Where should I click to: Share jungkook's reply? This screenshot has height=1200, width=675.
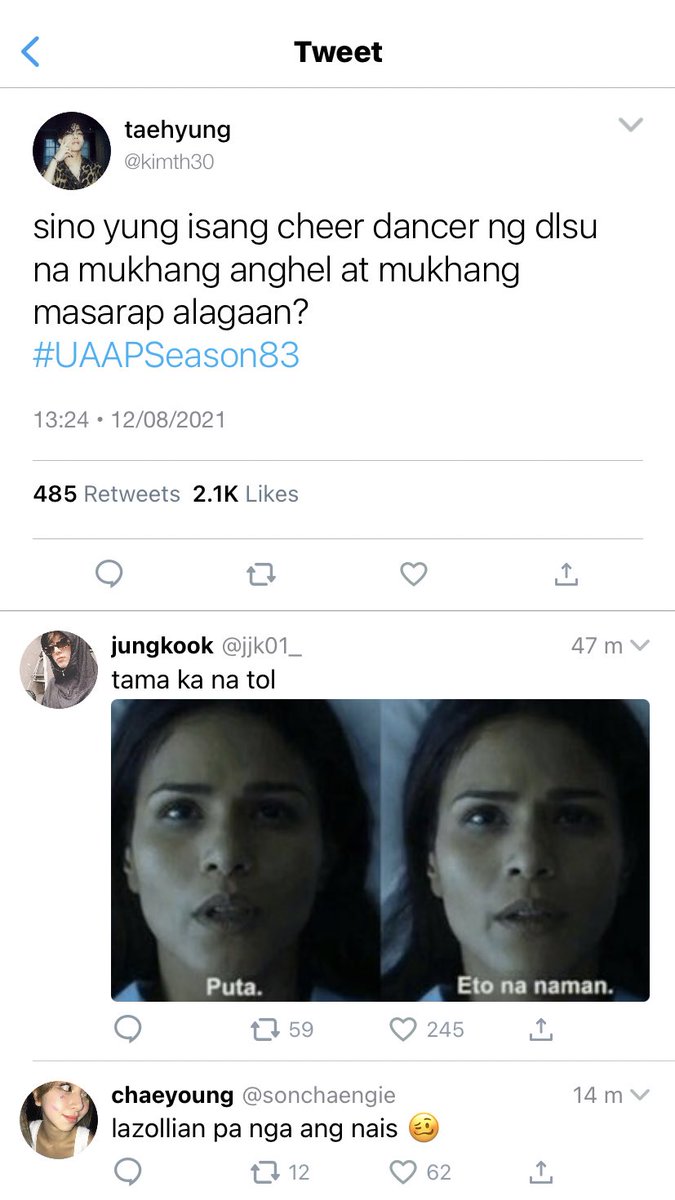540,1028
